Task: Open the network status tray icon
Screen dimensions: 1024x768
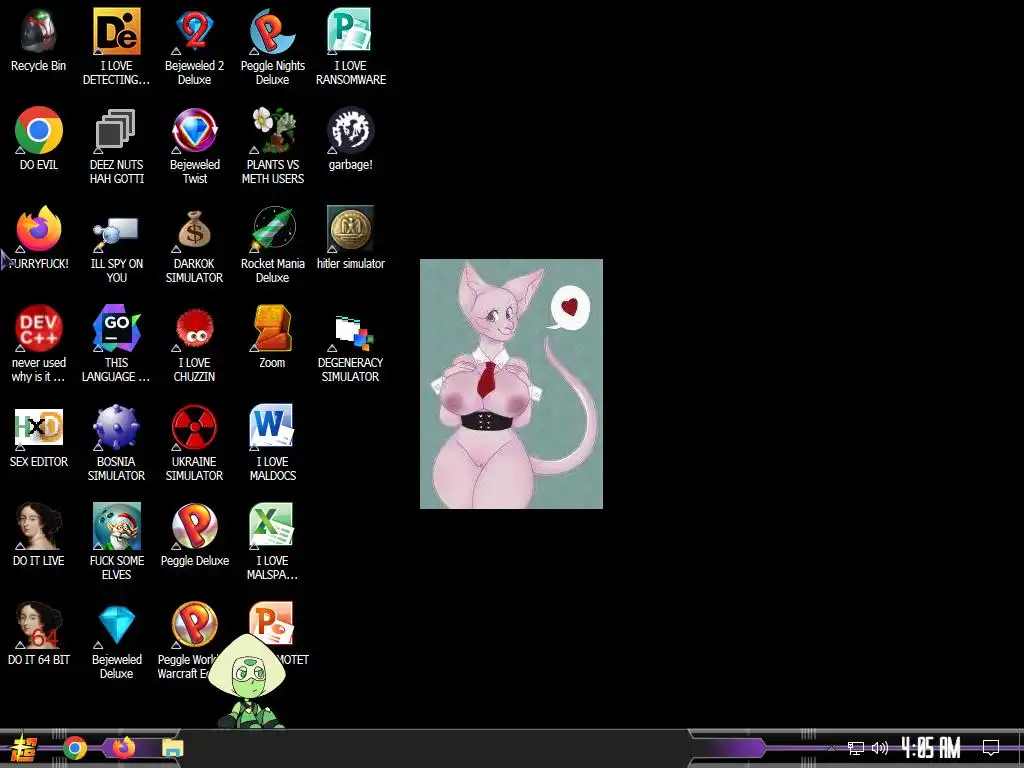Action: (x=856, y=748)
